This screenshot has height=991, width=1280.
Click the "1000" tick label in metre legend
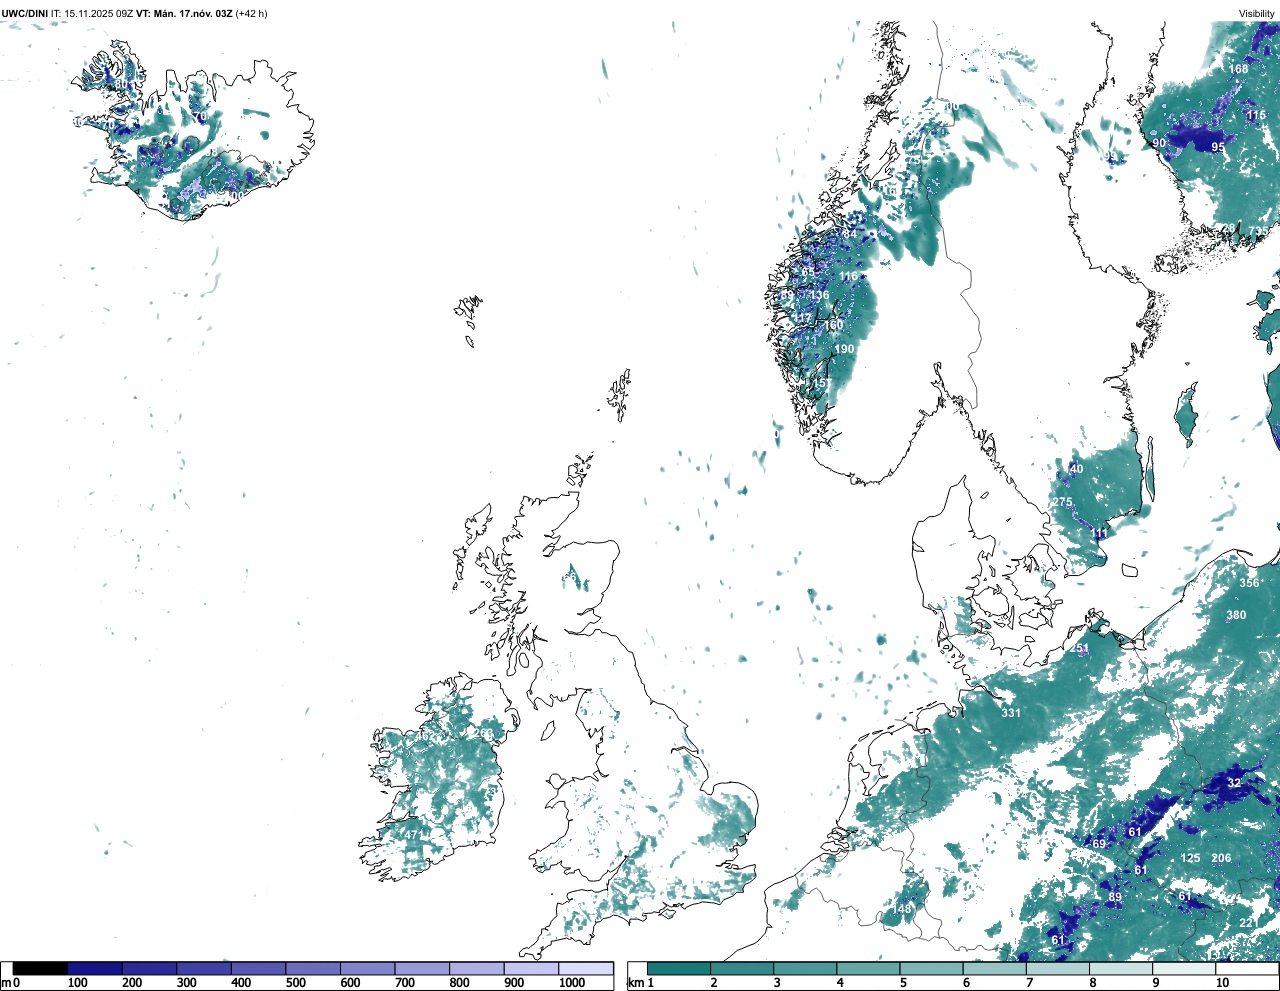572,983
